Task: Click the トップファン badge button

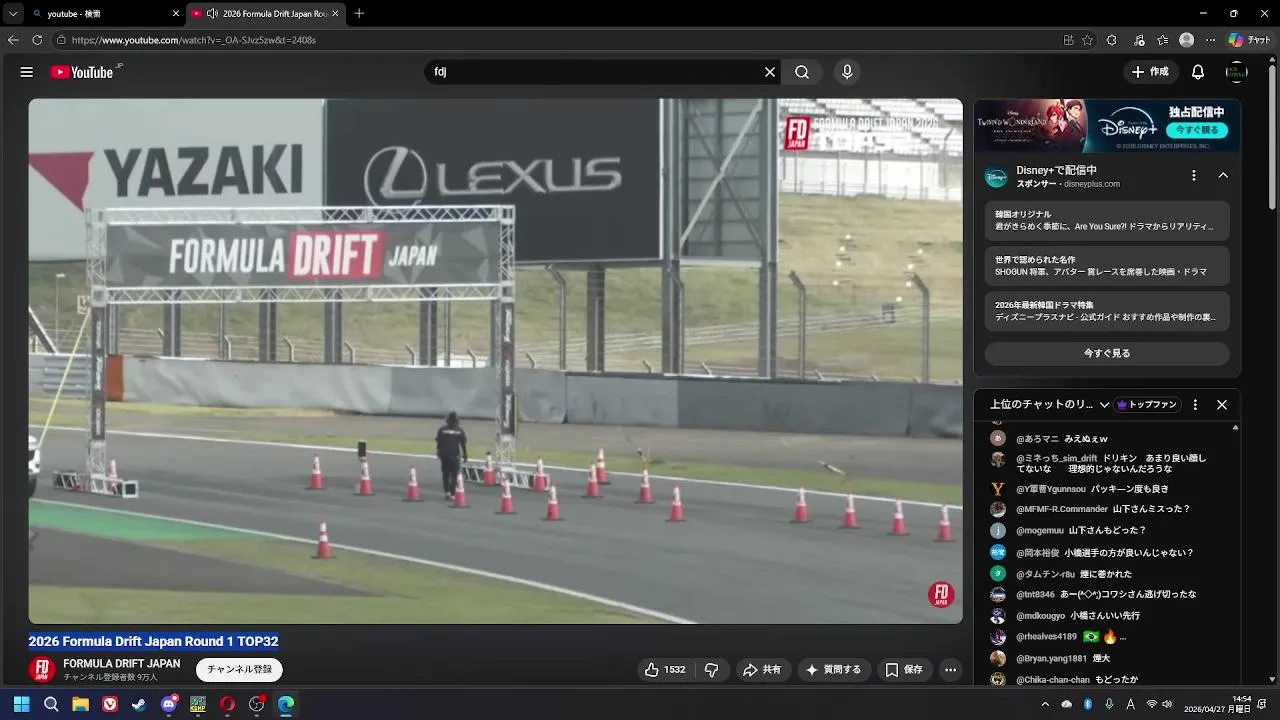Action: coord(1146,405)
